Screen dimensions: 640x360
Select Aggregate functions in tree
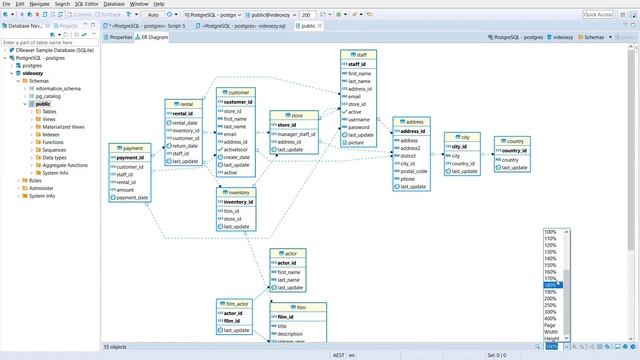pyautogui.click(x=64, y=165)
